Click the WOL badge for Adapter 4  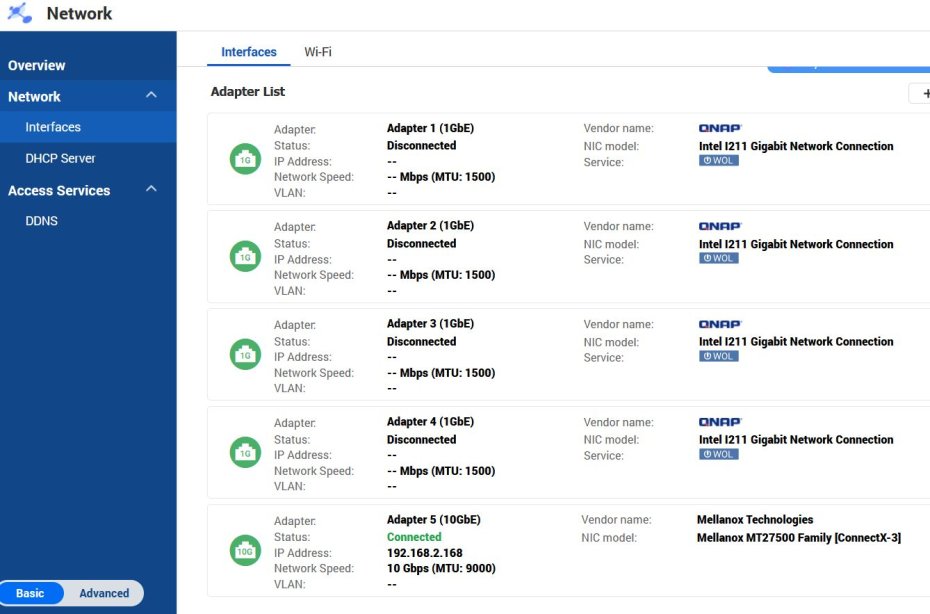coord(718,454)
